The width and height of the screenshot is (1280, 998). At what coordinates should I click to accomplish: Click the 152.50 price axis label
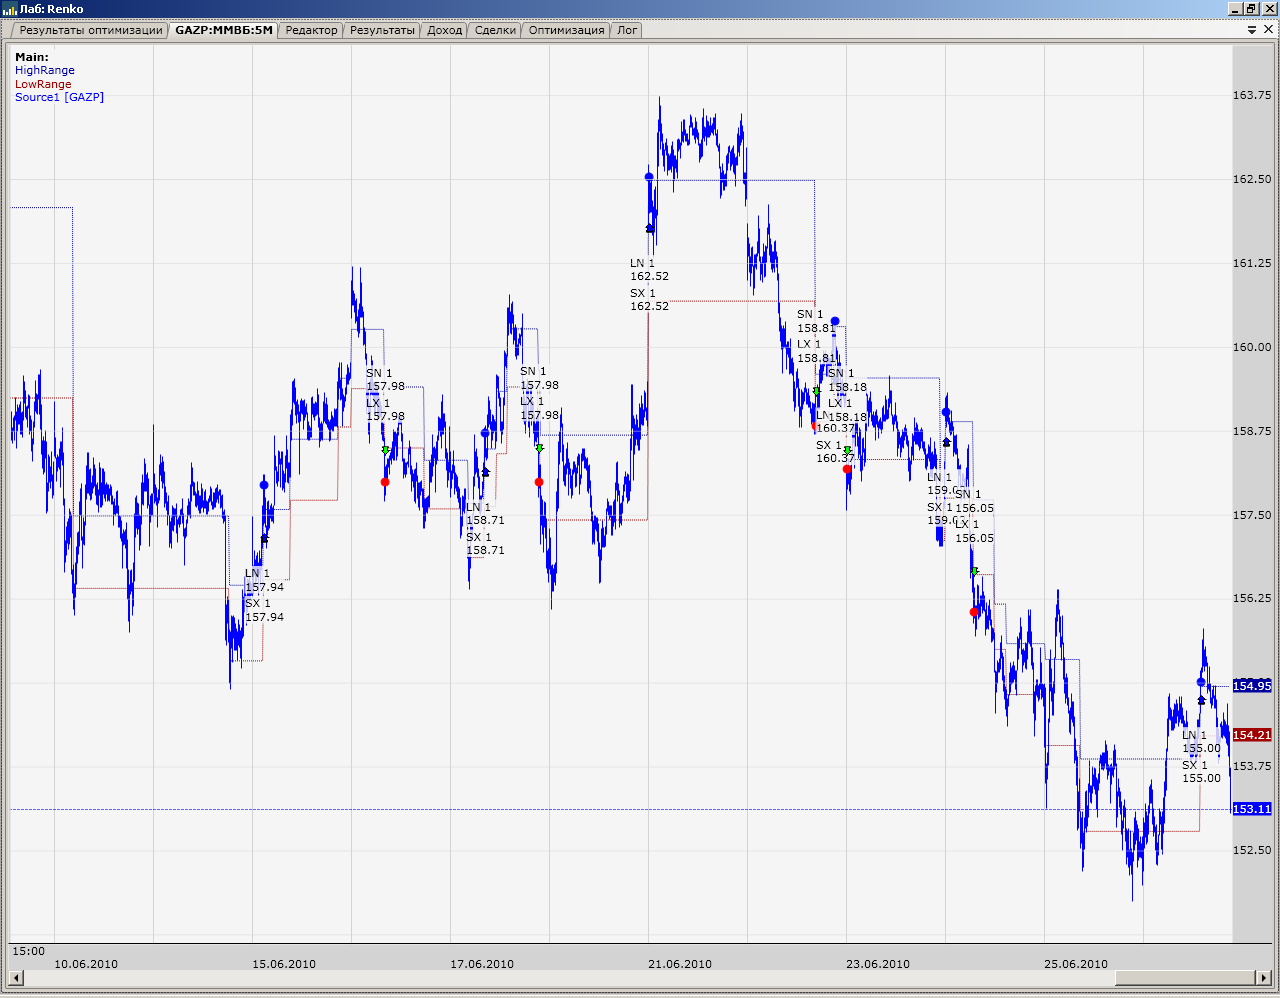coord(1252,850)
